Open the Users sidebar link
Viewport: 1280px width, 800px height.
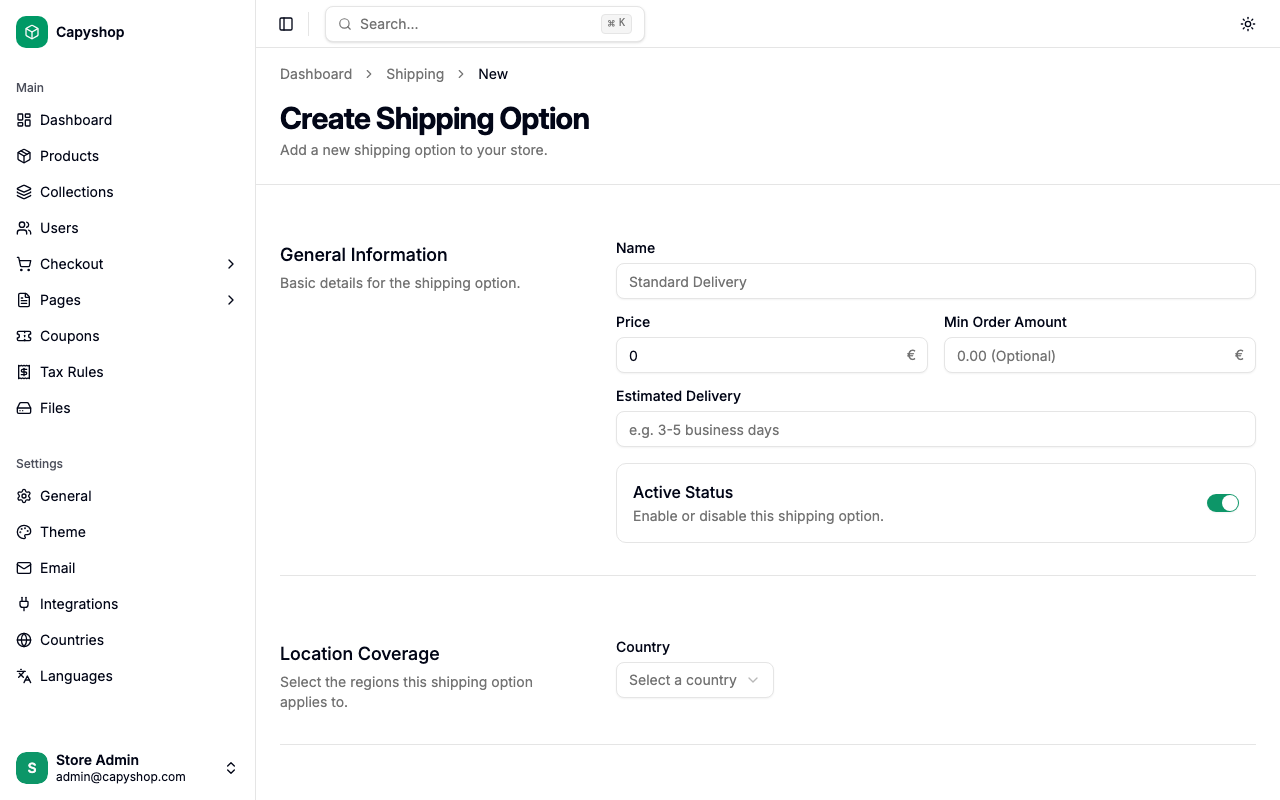(x=128, y=228)
